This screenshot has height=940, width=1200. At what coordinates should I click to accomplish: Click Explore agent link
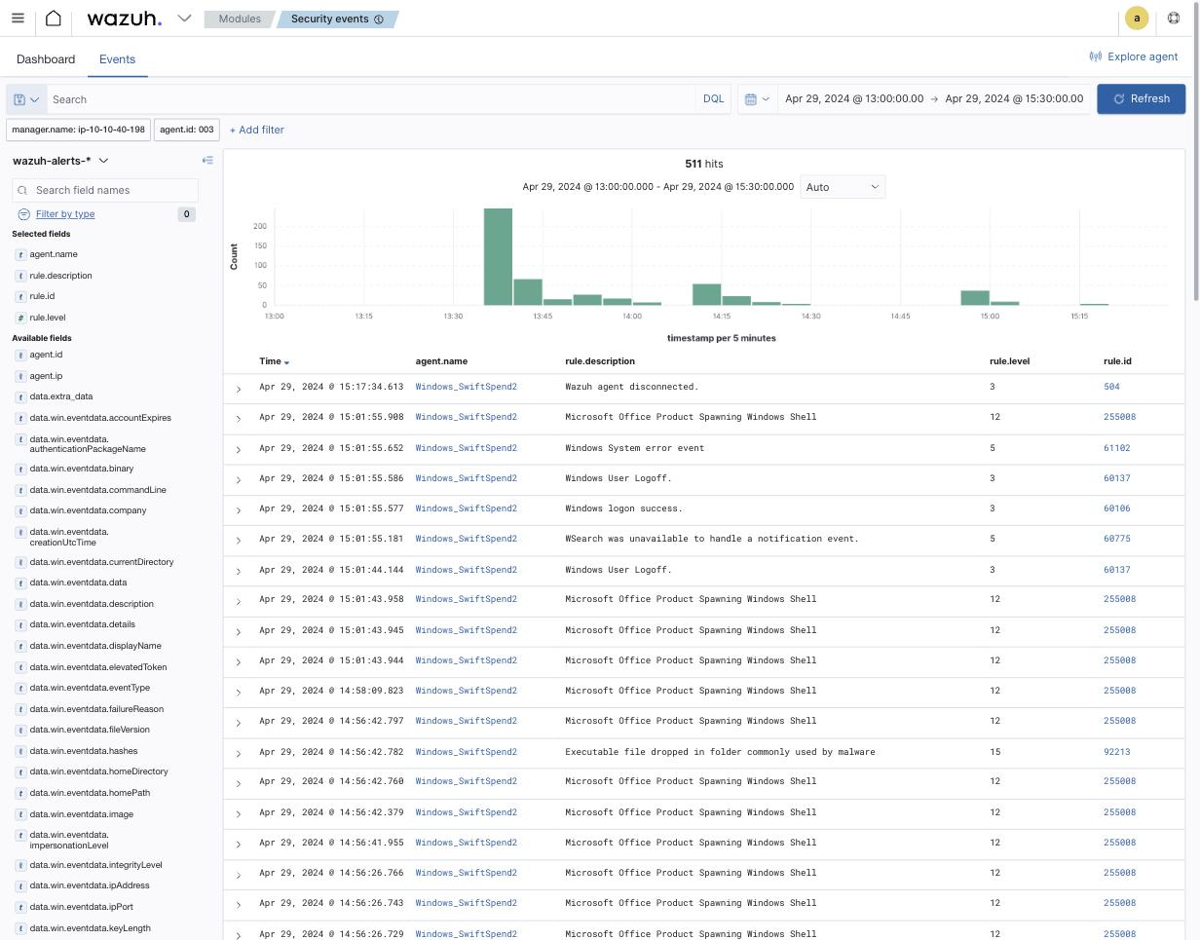(x=1134, y=57)
